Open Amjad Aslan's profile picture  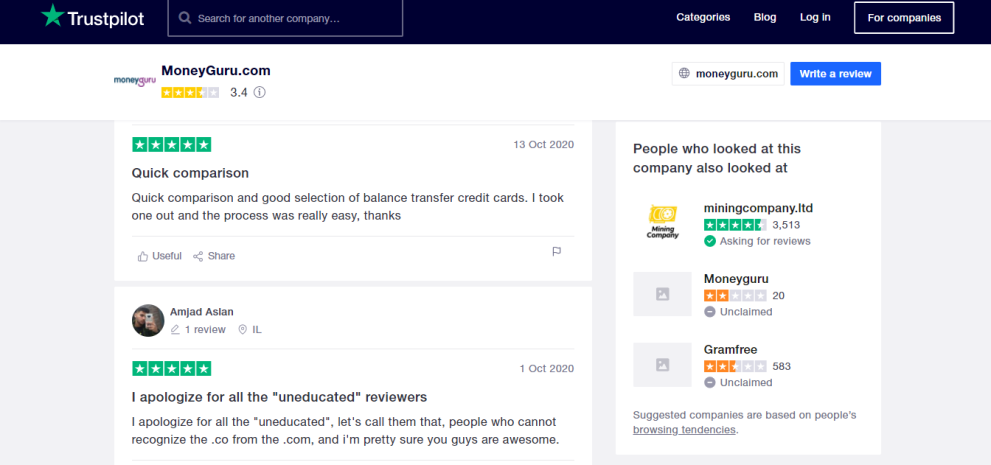pyautogui.click(x=148, y=320)
